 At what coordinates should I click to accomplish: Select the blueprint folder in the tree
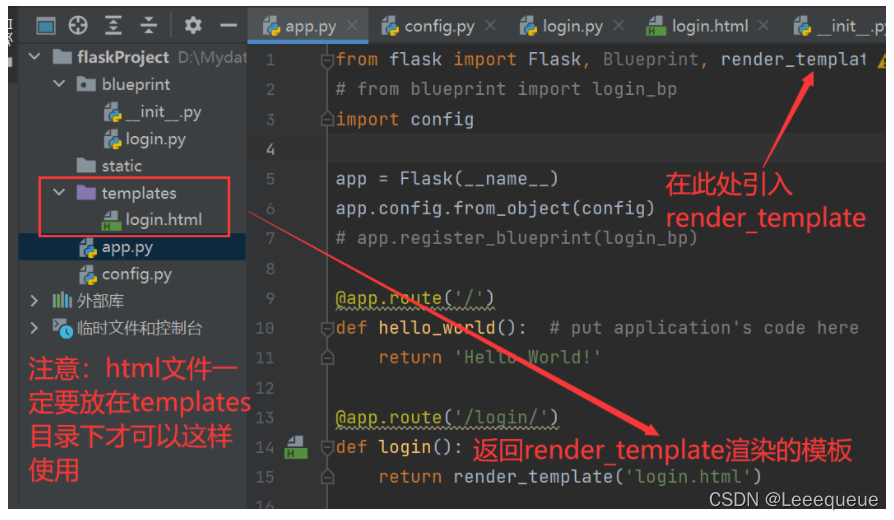(x=124, y=84)
